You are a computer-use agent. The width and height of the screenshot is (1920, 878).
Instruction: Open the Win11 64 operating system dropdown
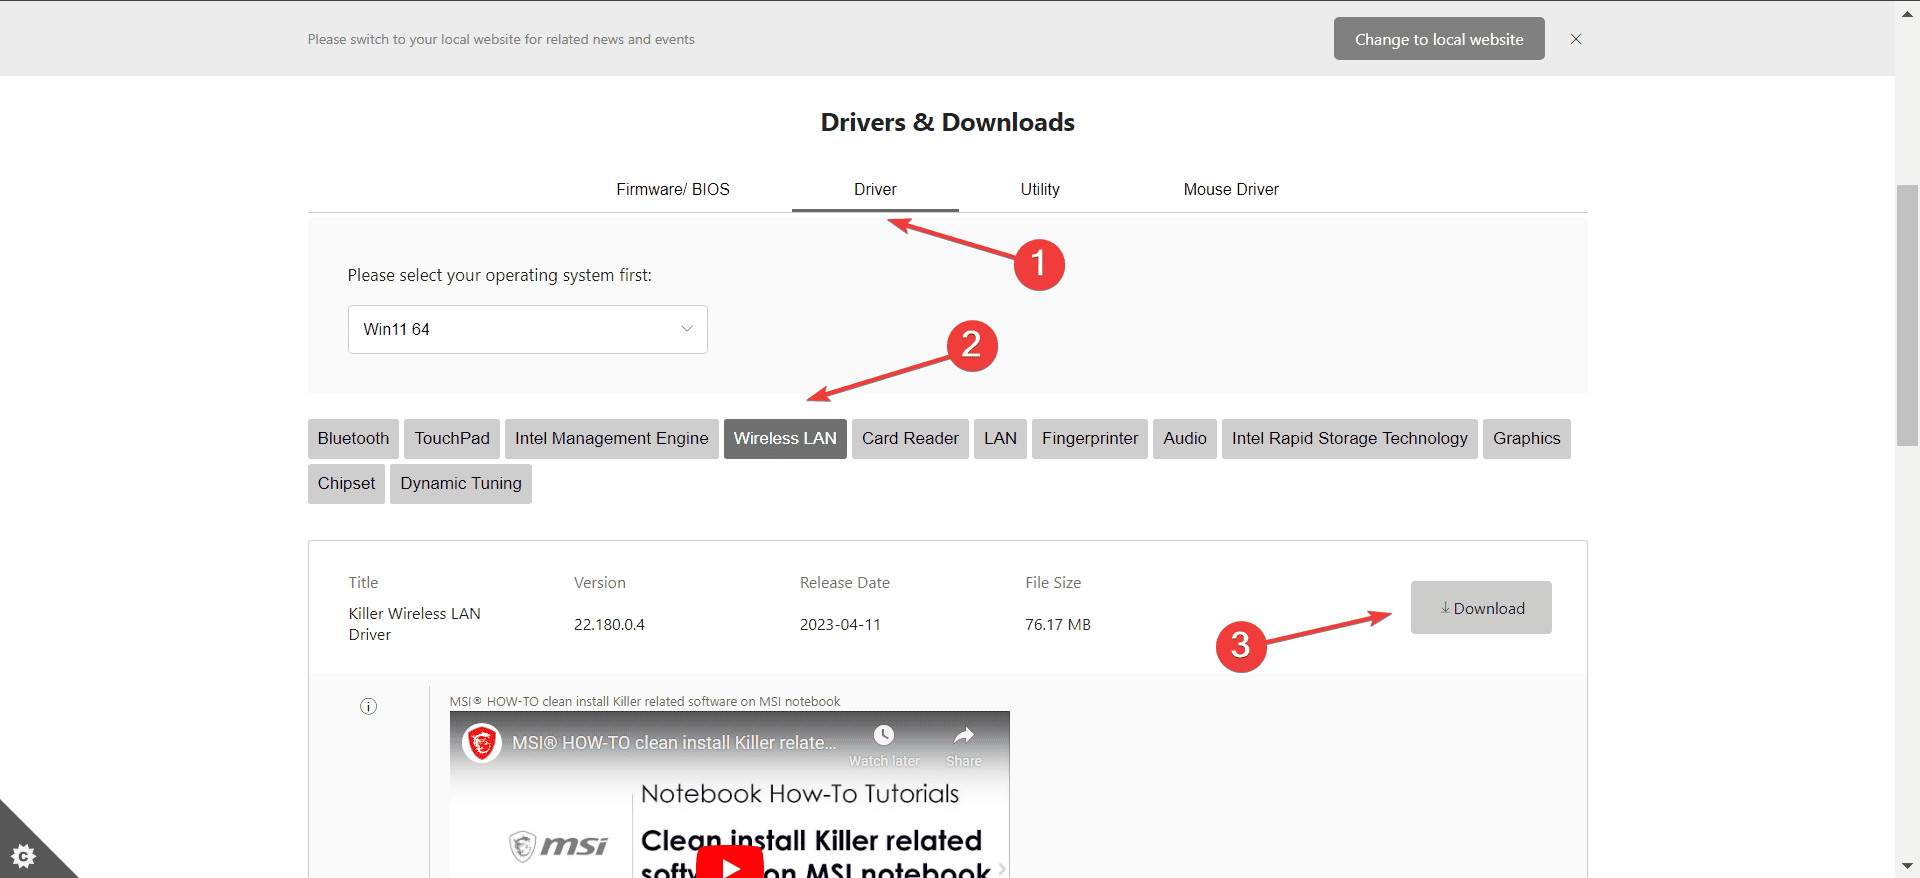[x=528, y=329]
